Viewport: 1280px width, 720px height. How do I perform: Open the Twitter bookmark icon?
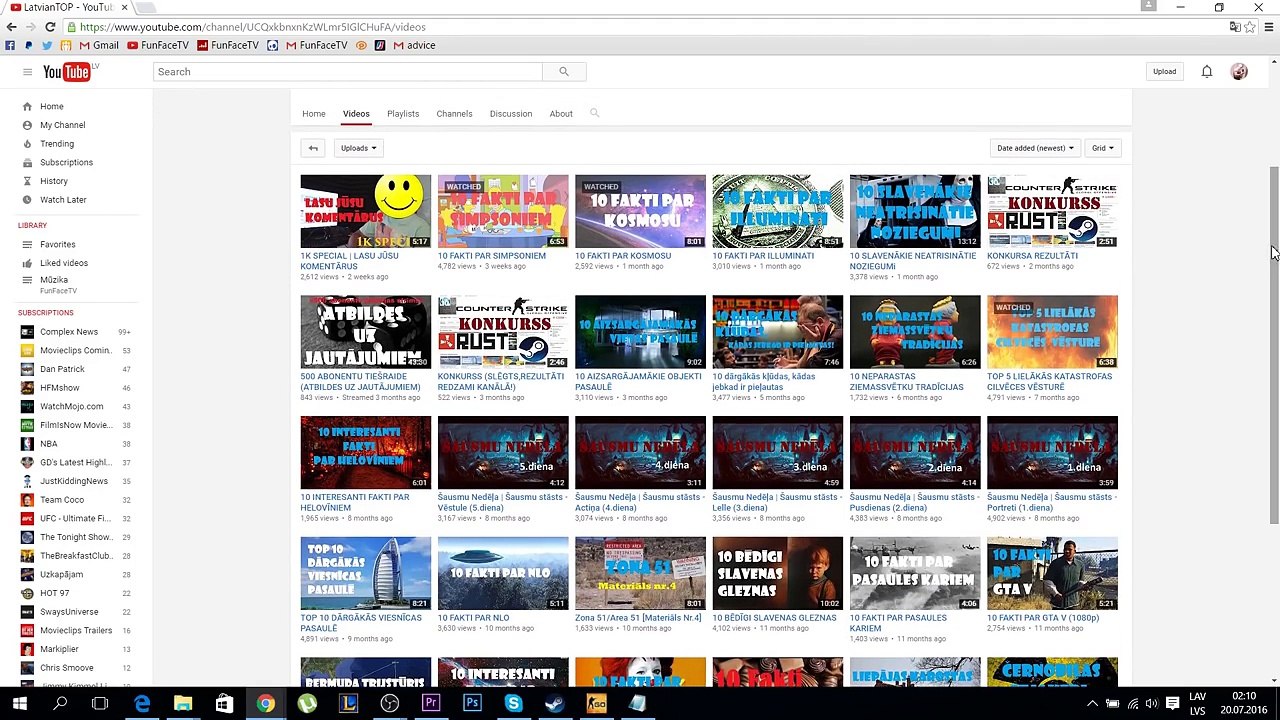pos(47,45)
